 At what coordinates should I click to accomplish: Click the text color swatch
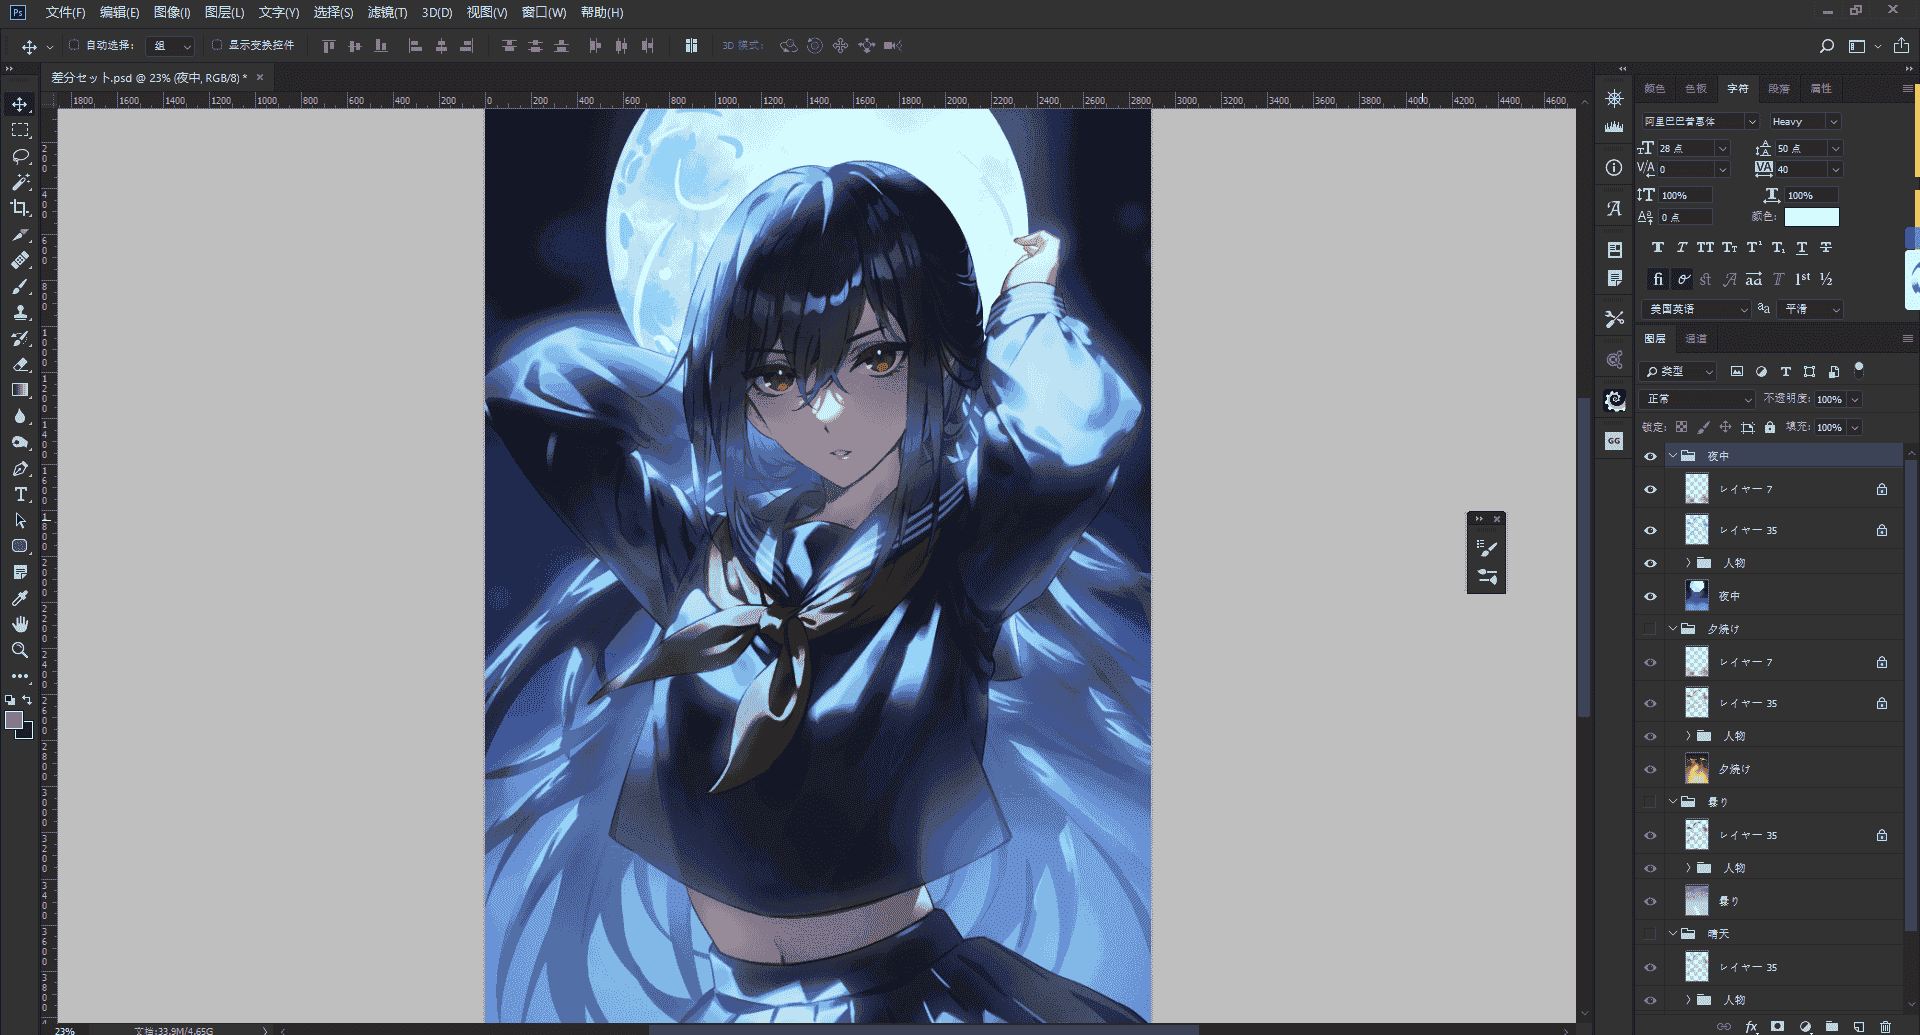(1811, 217)
